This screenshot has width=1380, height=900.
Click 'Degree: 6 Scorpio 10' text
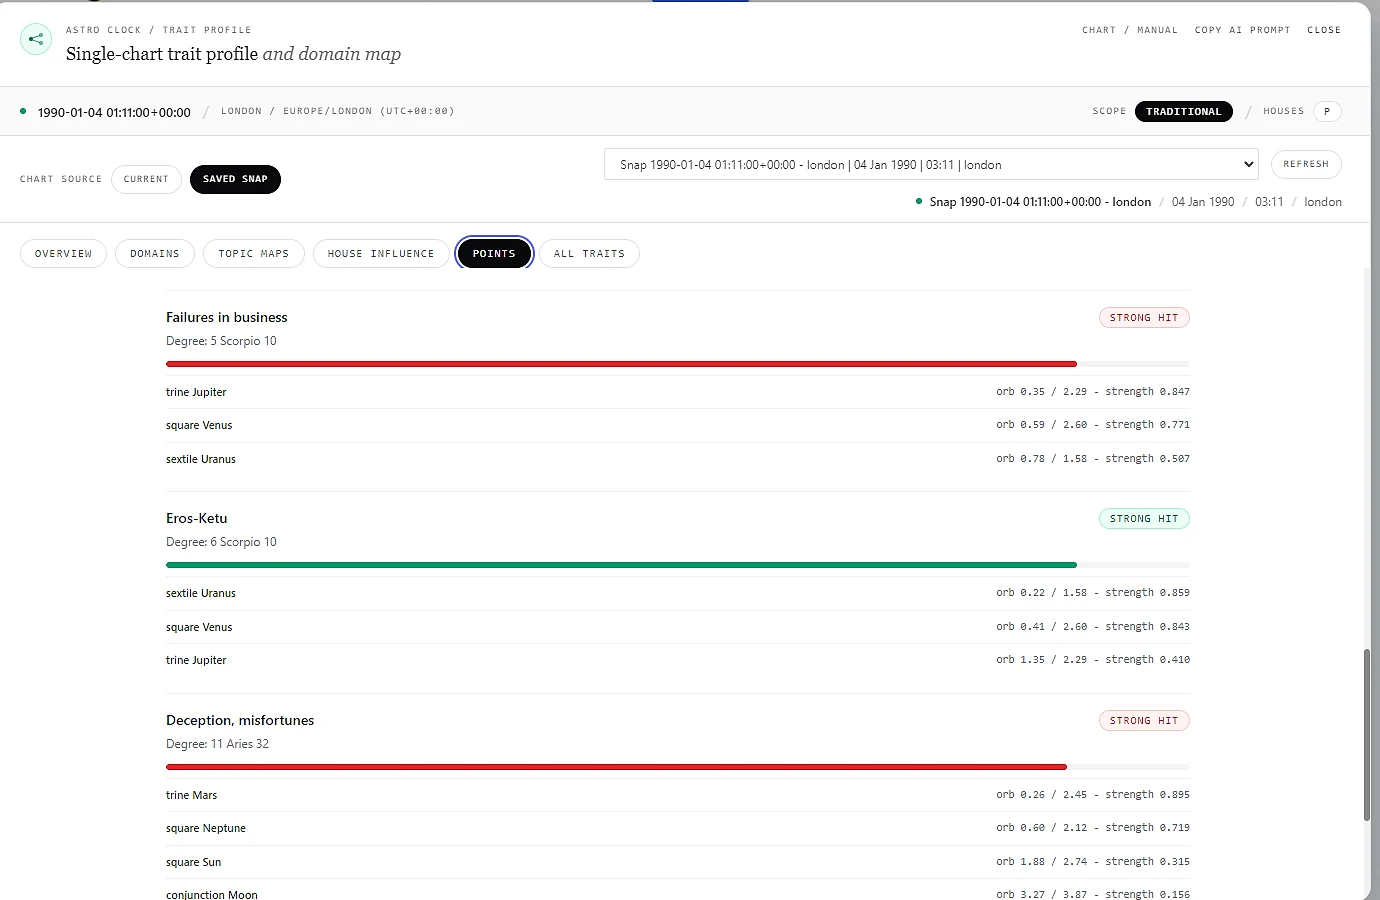[221, 542]
